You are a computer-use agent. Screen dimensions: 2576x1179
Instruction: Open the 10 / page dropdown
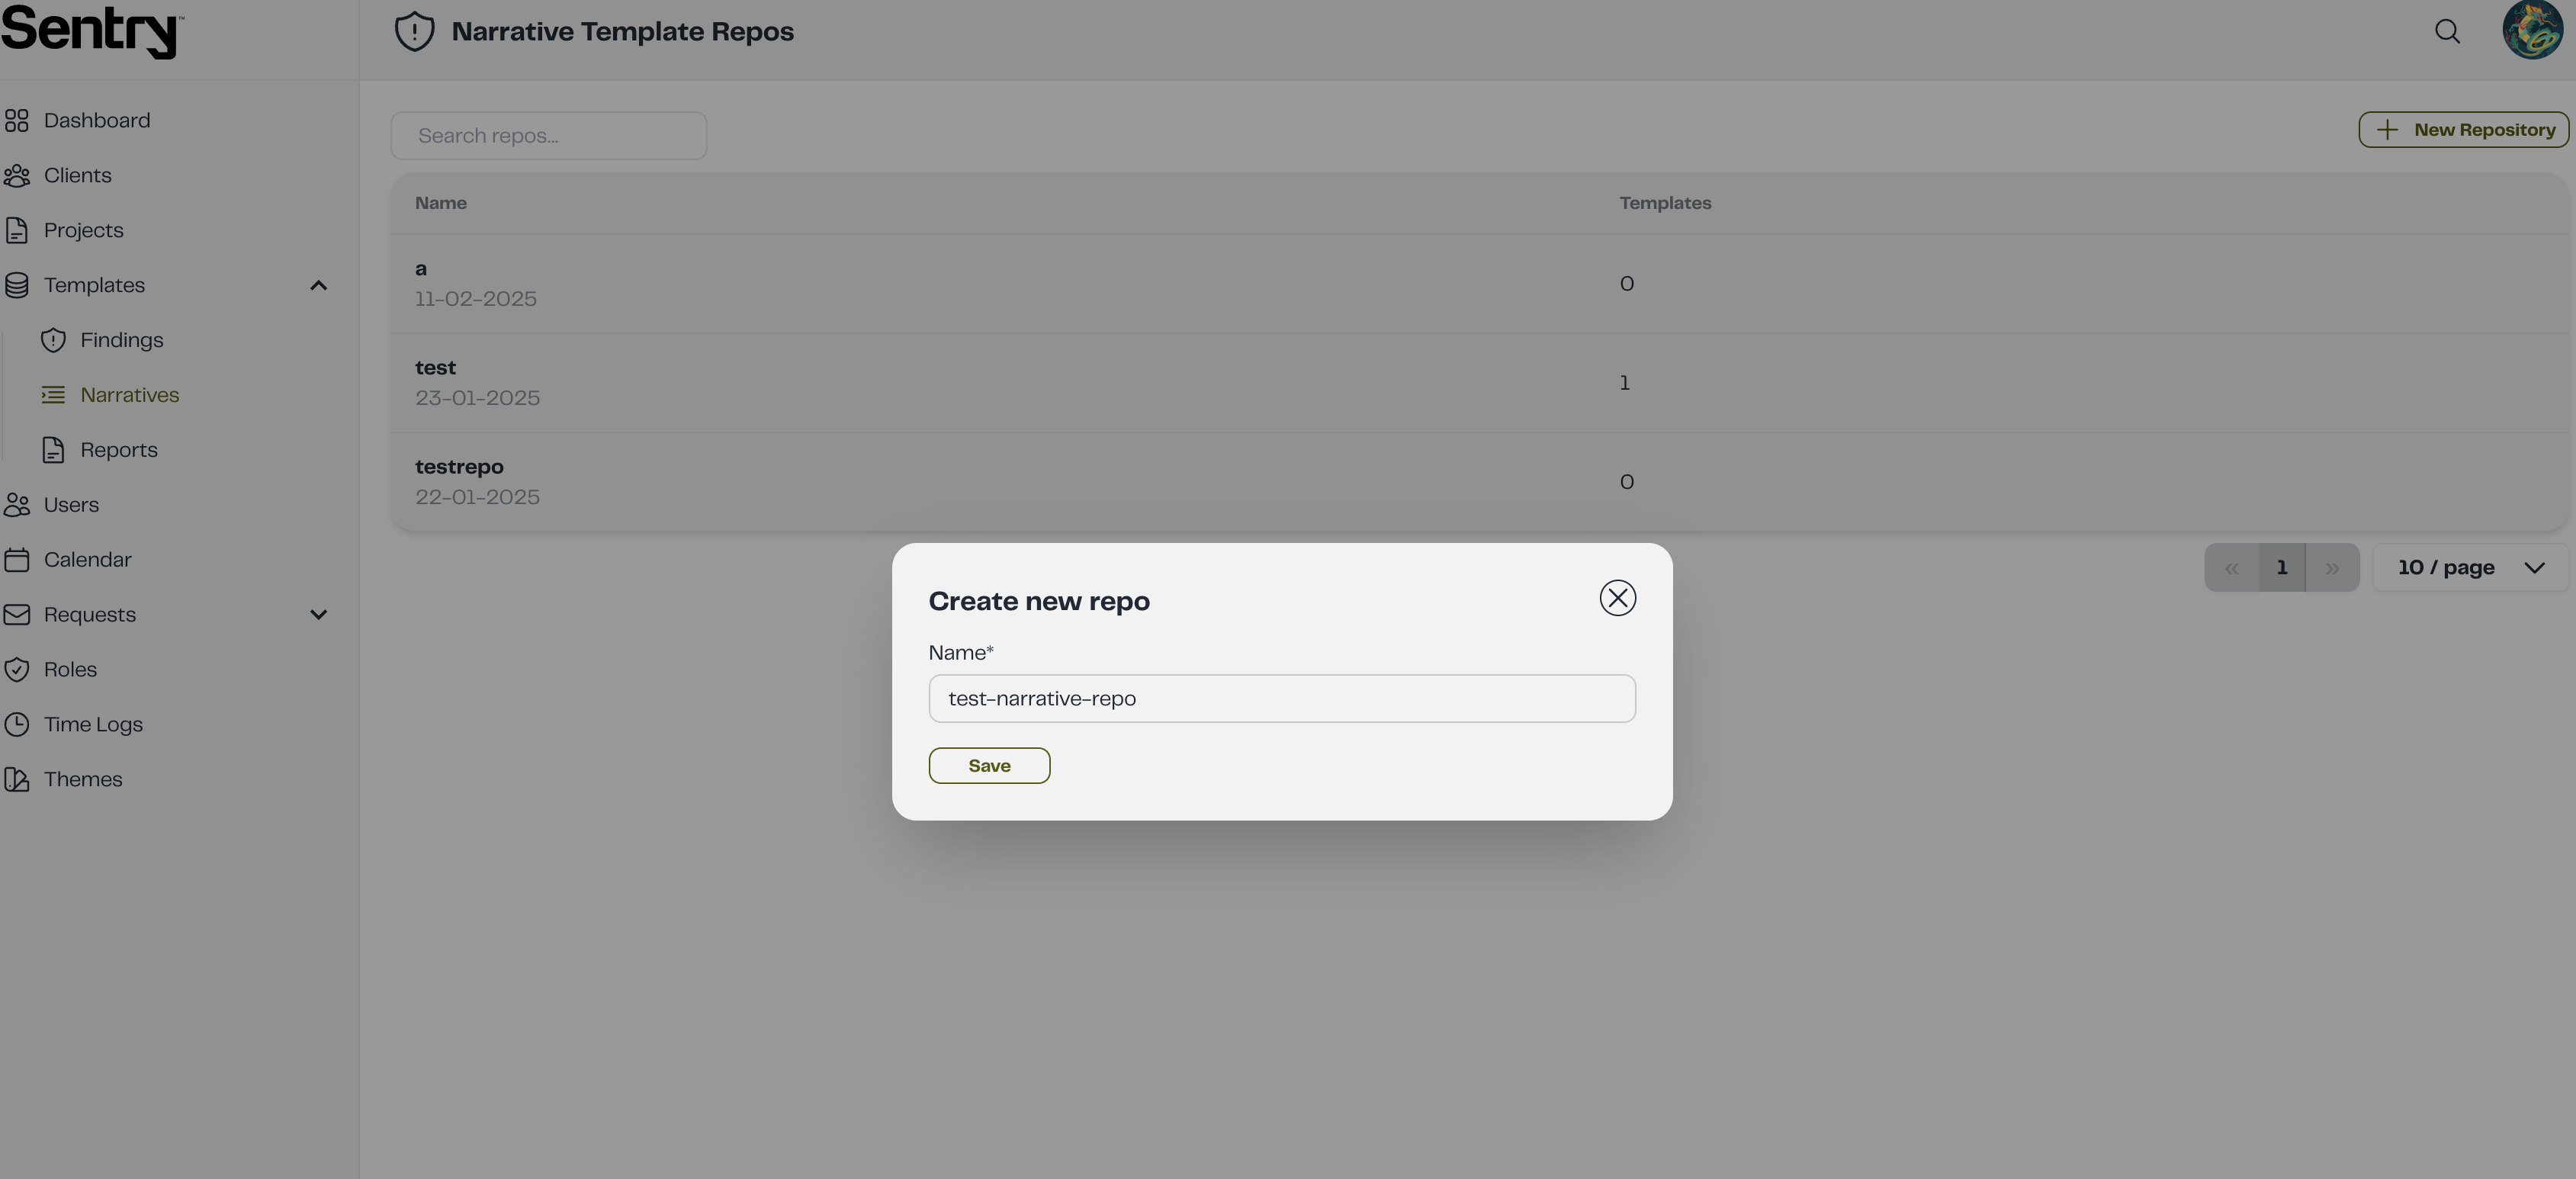coord(2470,568)
